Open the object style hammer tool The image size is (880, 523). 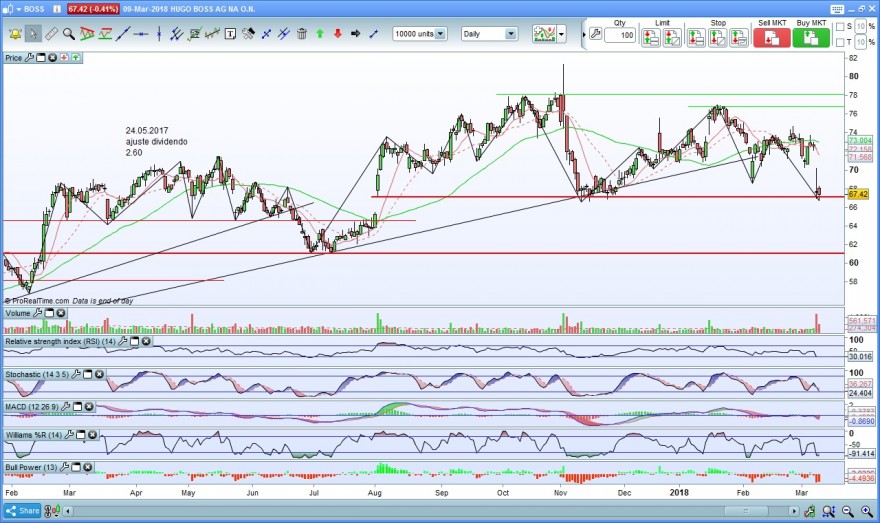tap(248, 34)
